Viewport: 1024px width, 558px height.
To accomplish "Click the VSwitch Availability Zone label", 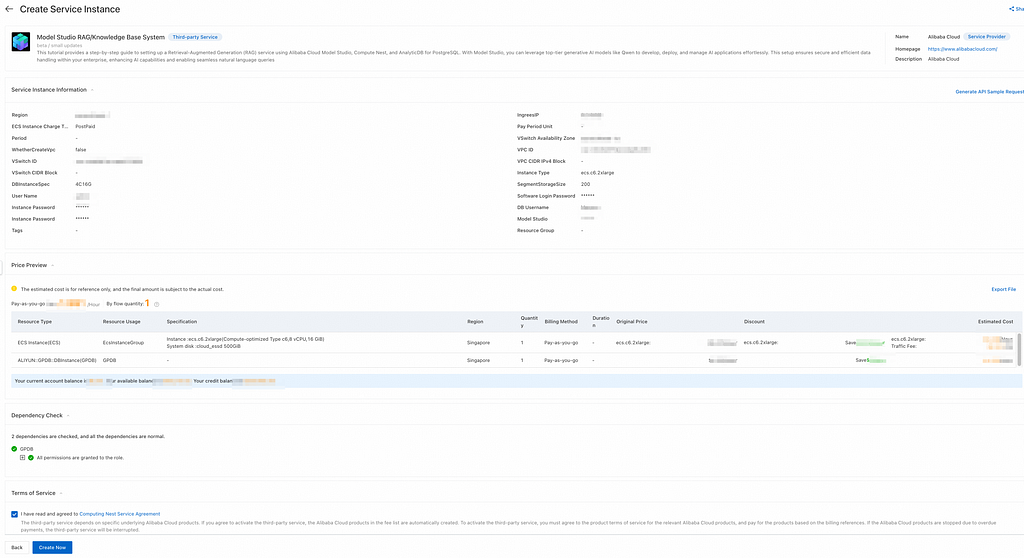I will (x=546, y=138).
